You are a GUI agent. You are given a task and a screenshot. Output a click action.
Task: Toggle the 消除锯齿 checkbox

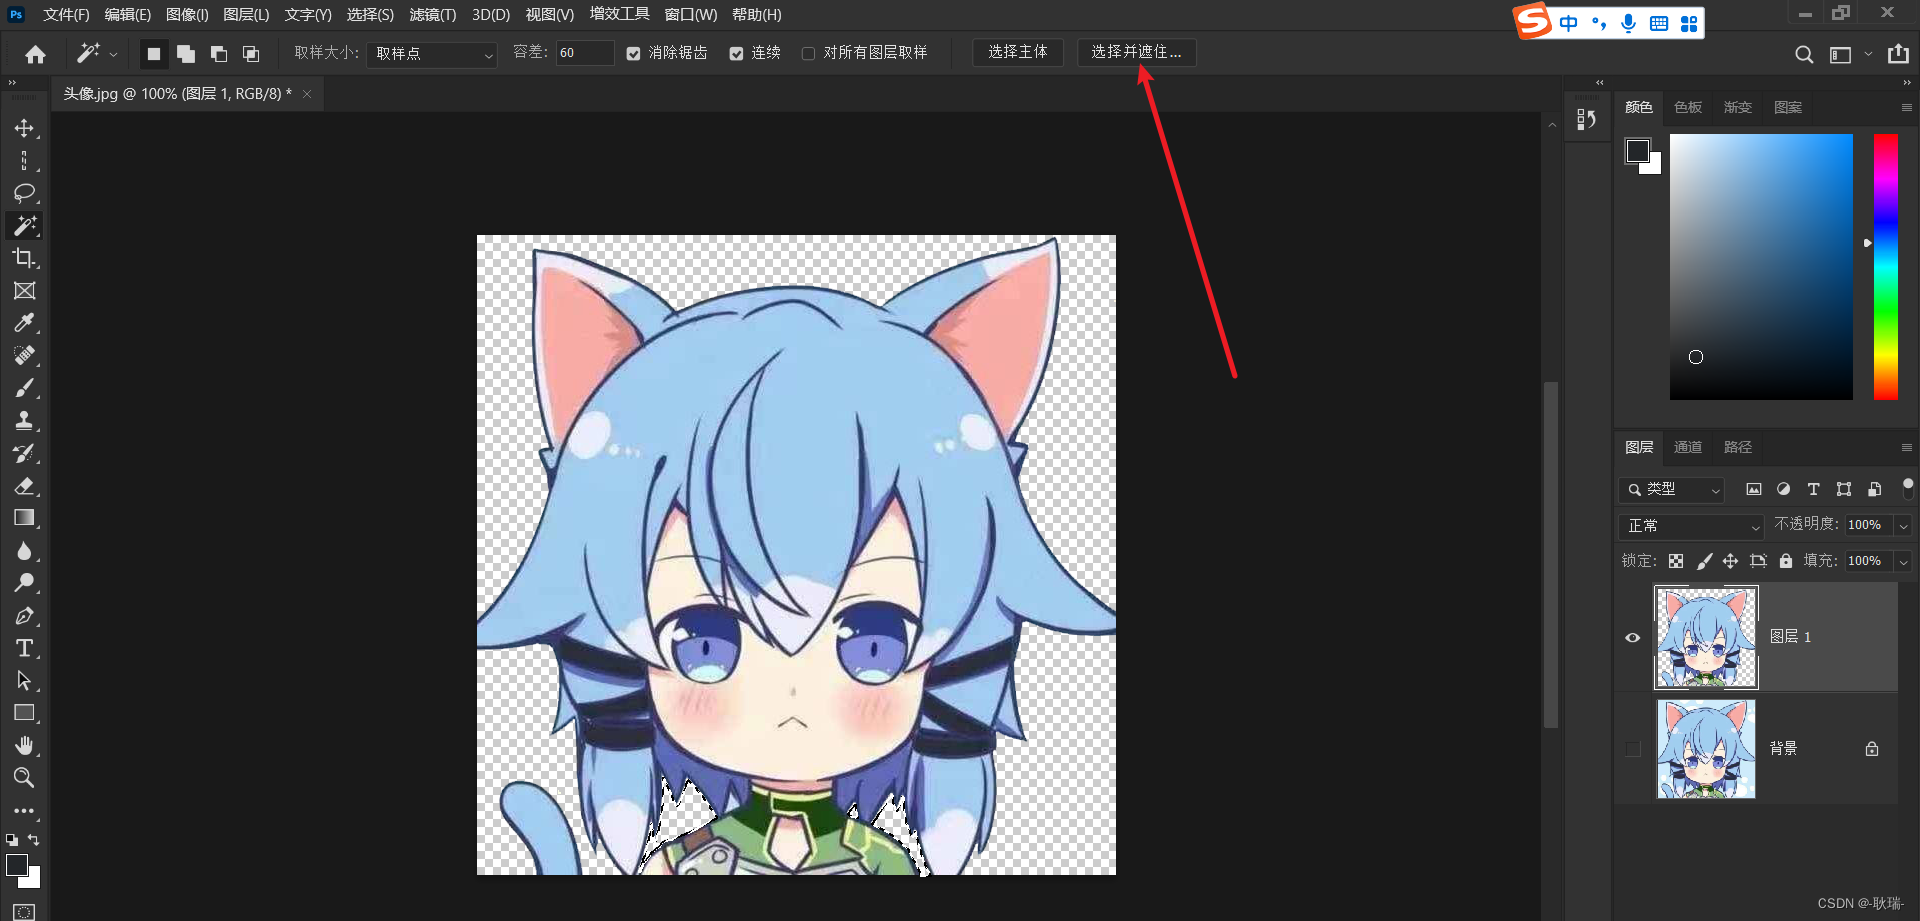pos(633,54)
